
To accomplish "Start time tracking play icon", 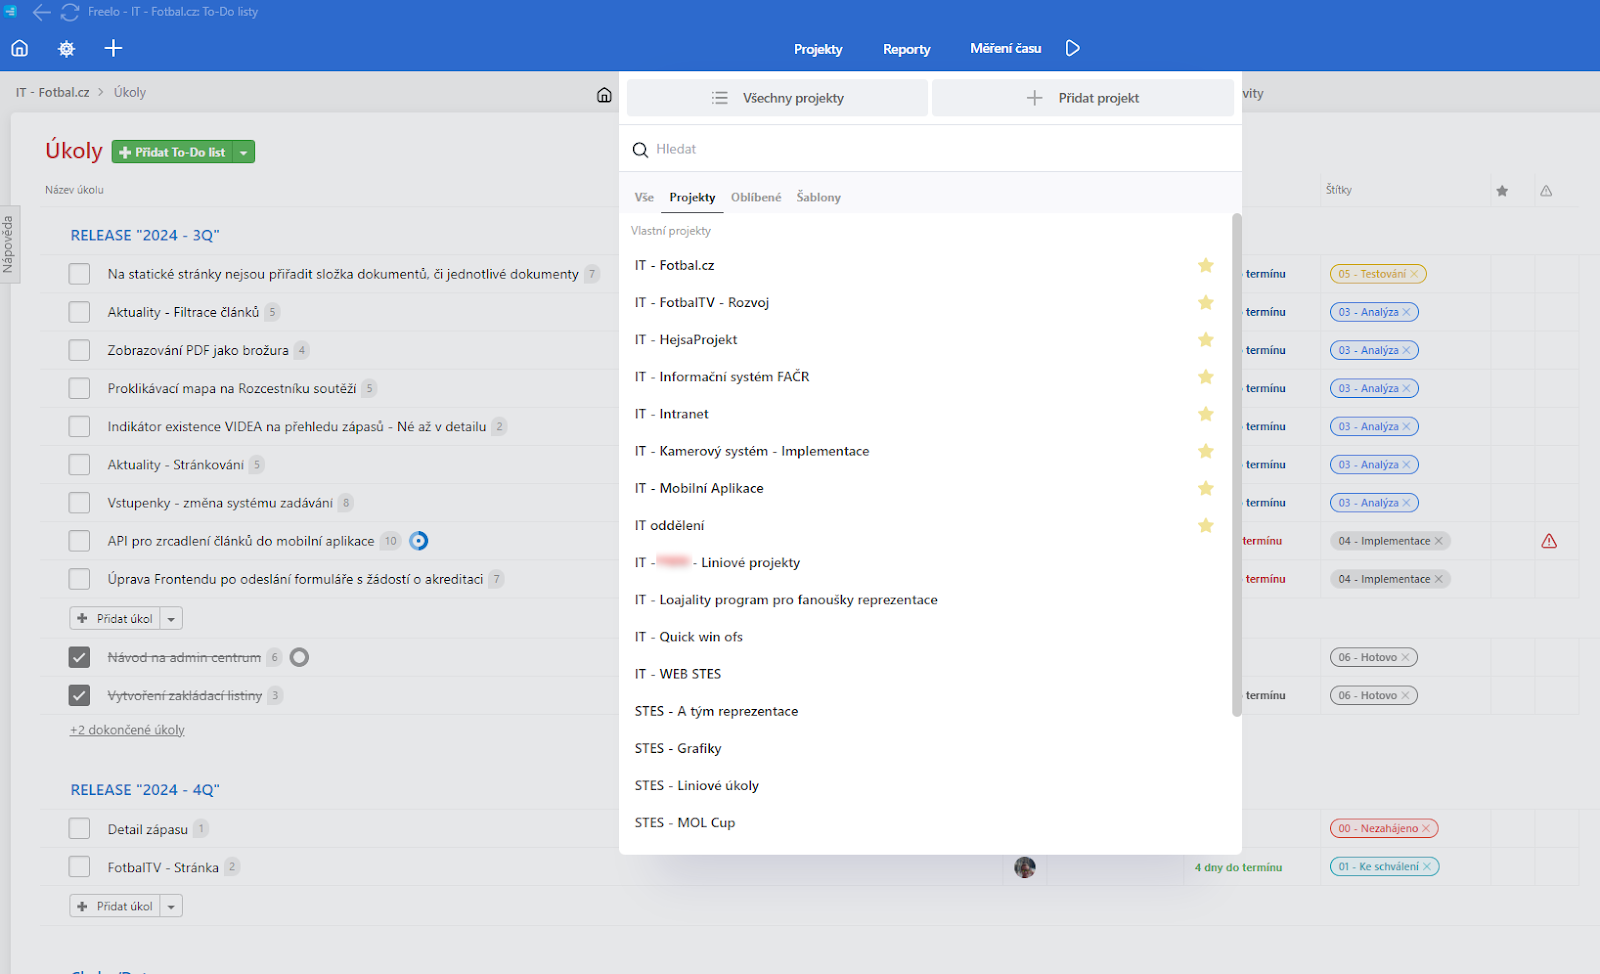I will (1072, 48).
